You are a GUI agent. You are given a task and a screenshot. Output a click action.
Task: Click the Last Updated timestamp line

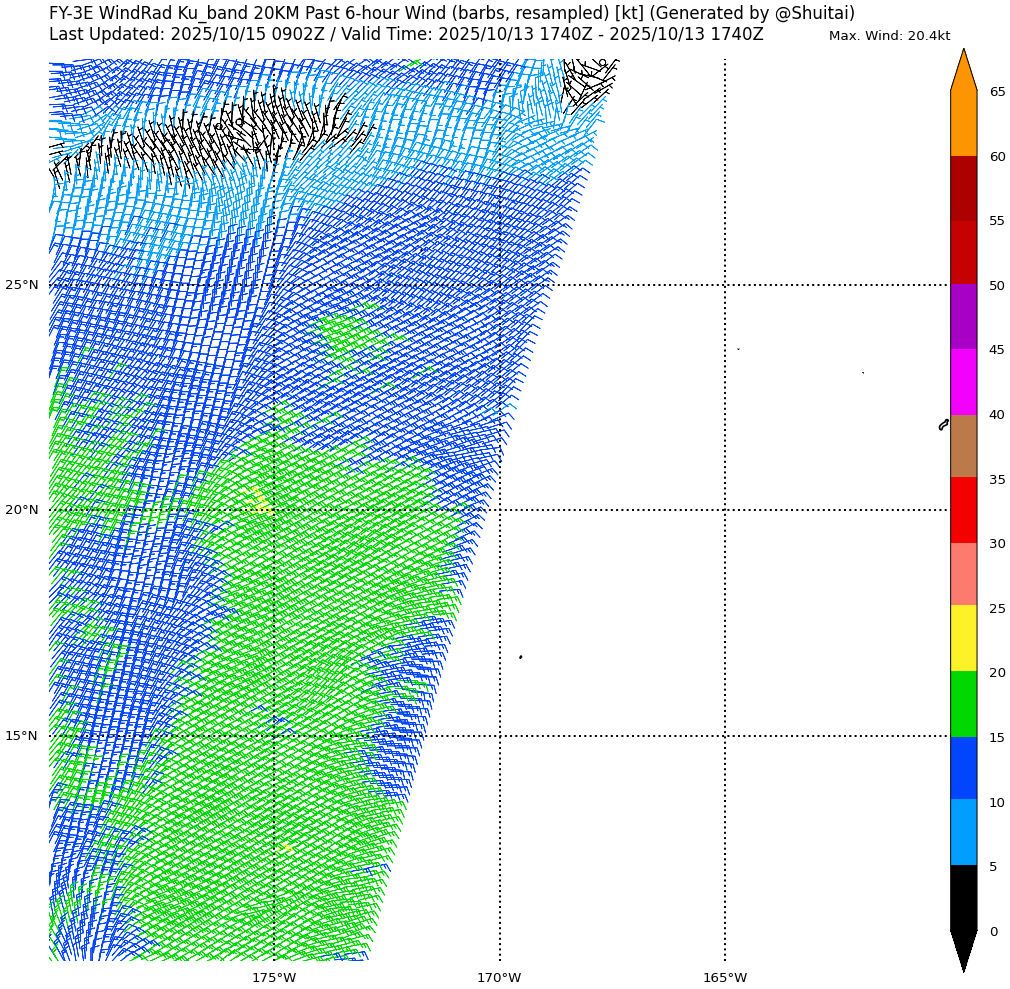pos(406,34)
